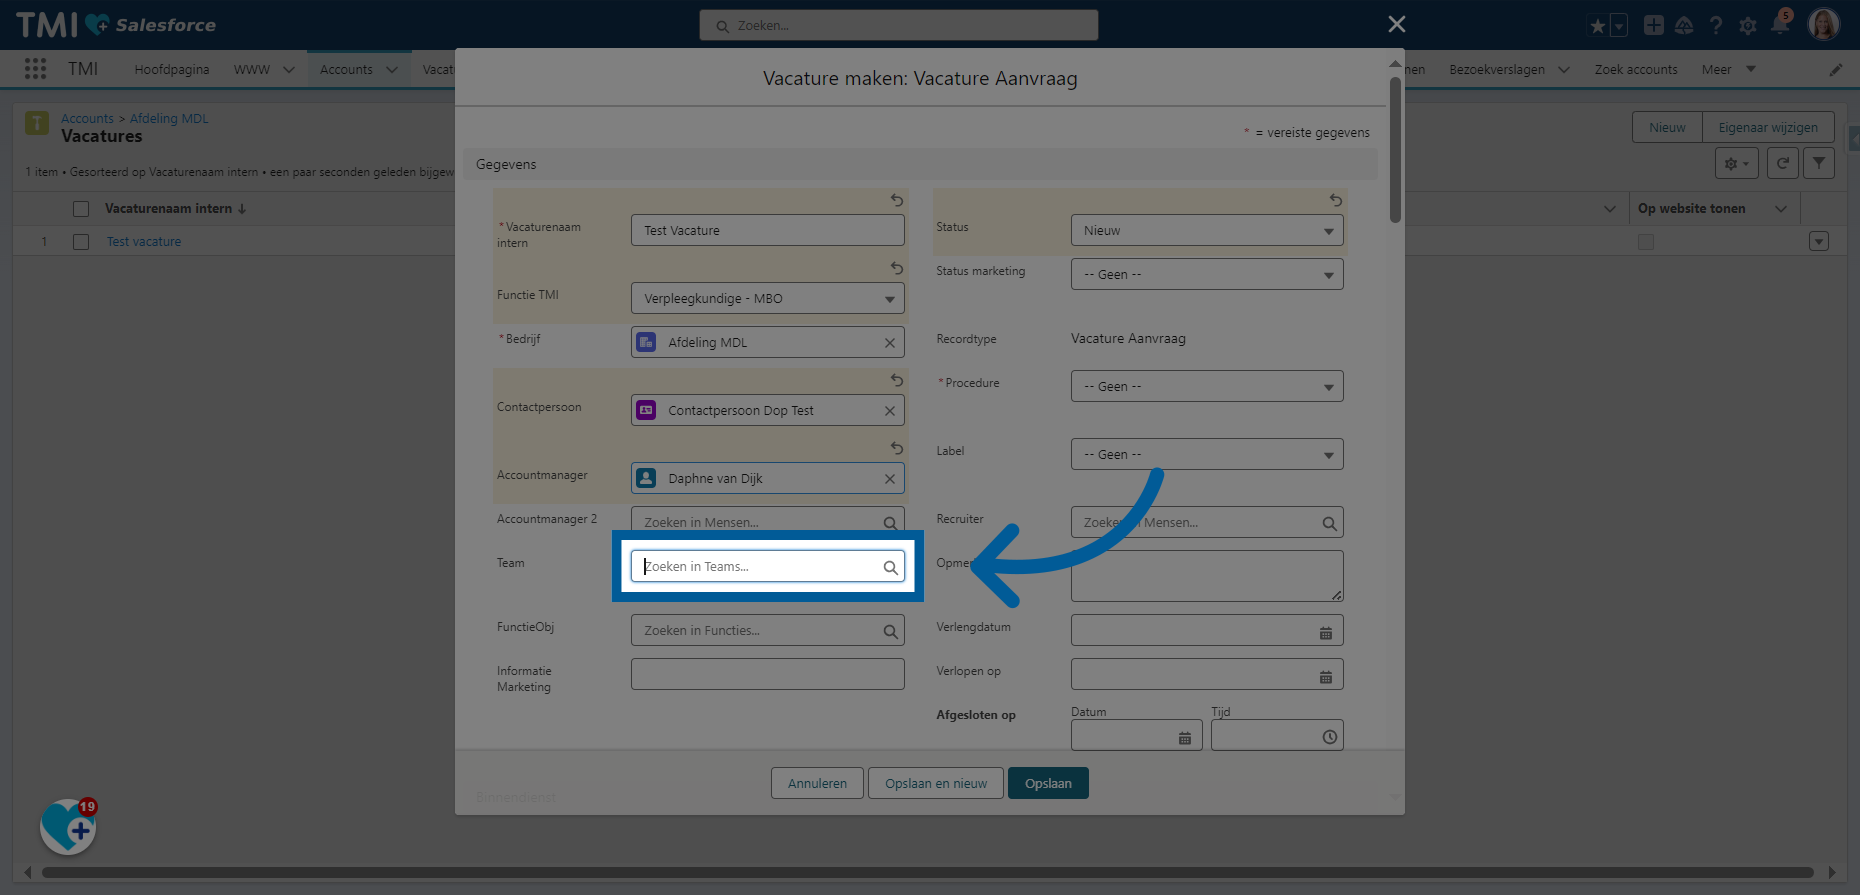Open row actions dropdown for Test vacature
The image size is (1860, 895).
(1819, 242)
